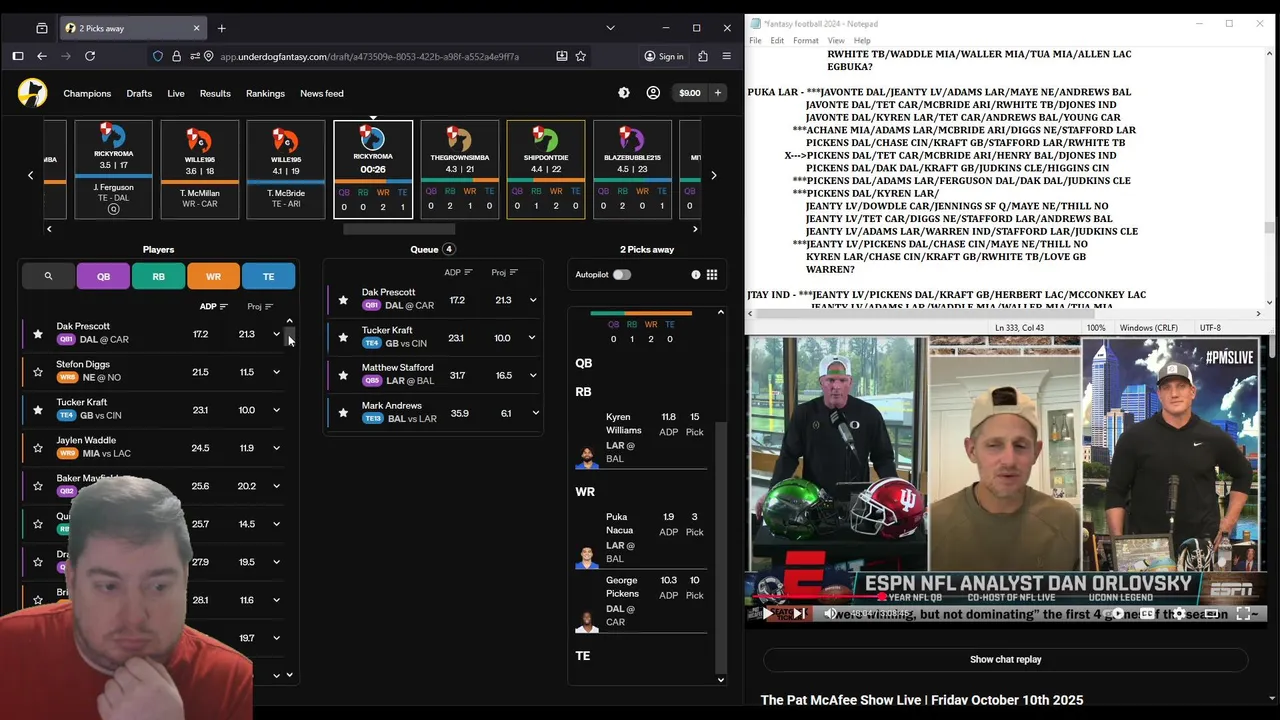Open the draft board grid icon
The width and height of the screenshot is (1280, 720).
[x=712, y=275]
